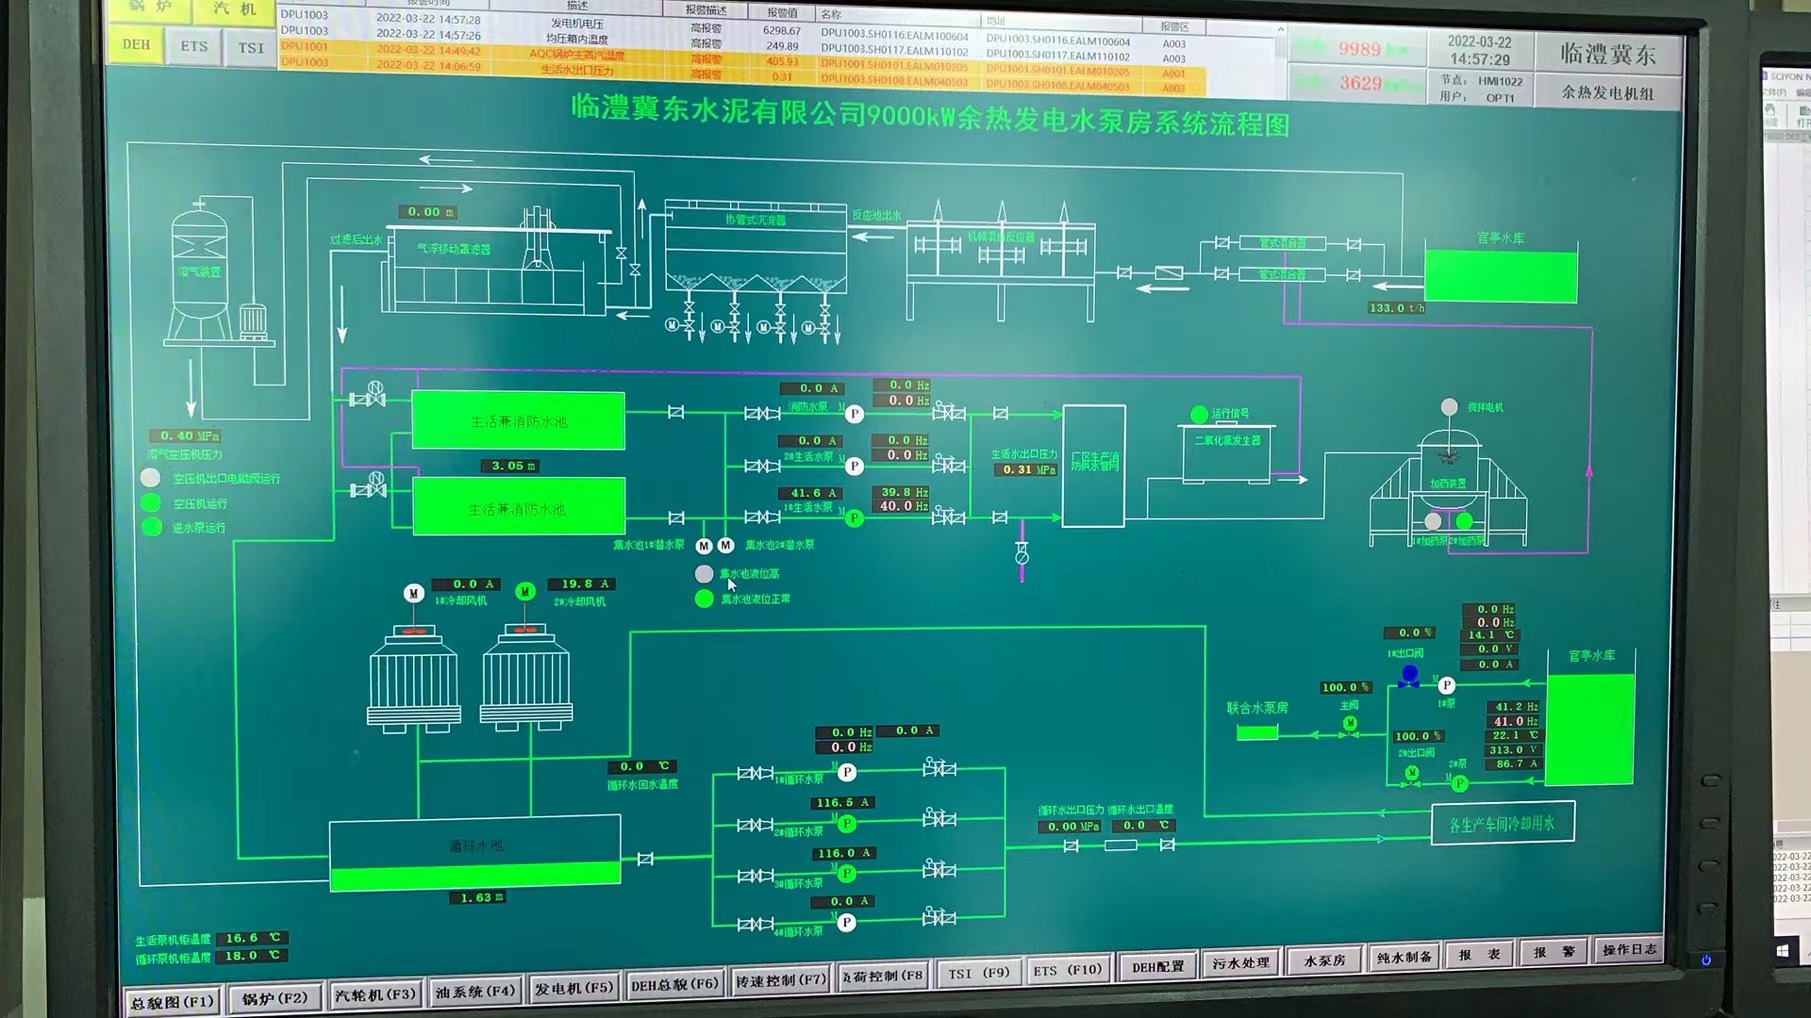Click the 进水泵运行 green indicator
Image resolution: width=1811 pixels, height=1018 pixels.
pos(152,527)
